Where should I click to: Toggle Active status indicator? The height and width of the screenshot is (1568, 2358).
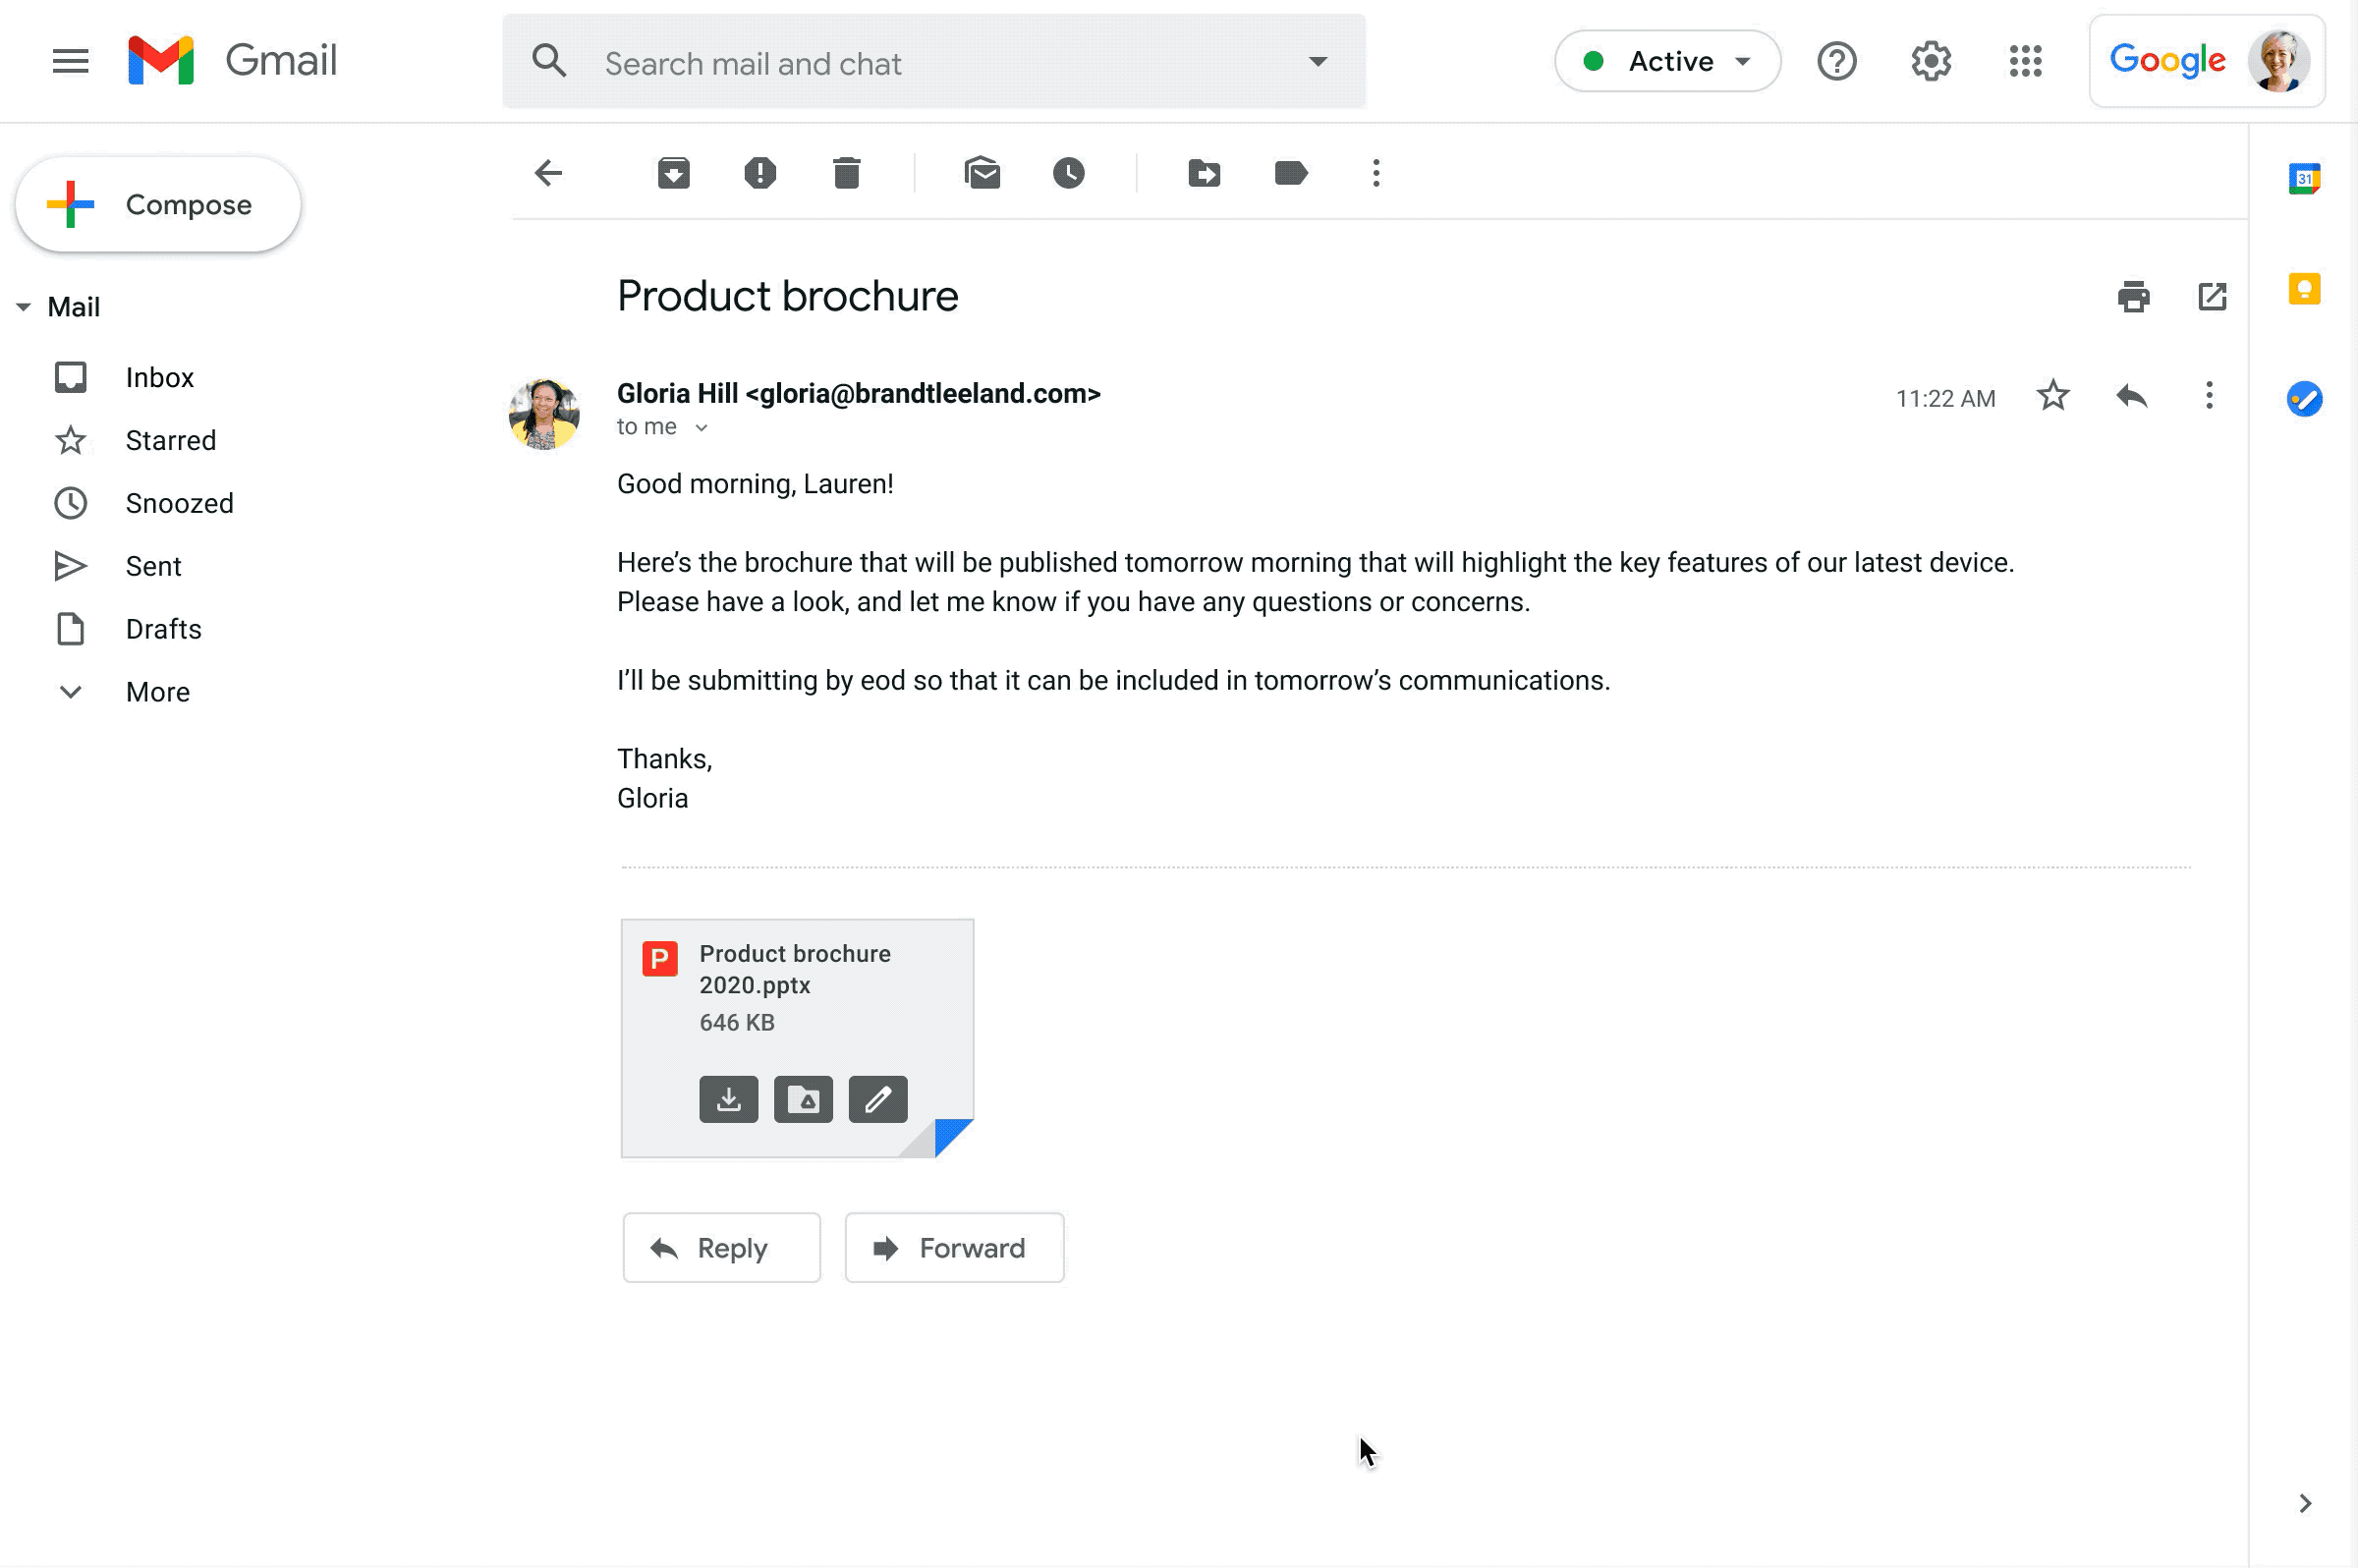1661,61
